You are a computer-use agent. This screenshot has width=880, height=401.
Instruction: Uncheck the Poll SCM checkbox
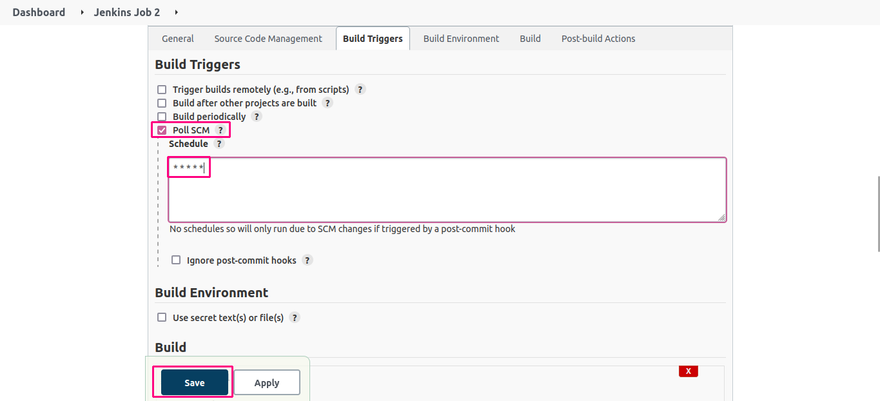point(162,130)
